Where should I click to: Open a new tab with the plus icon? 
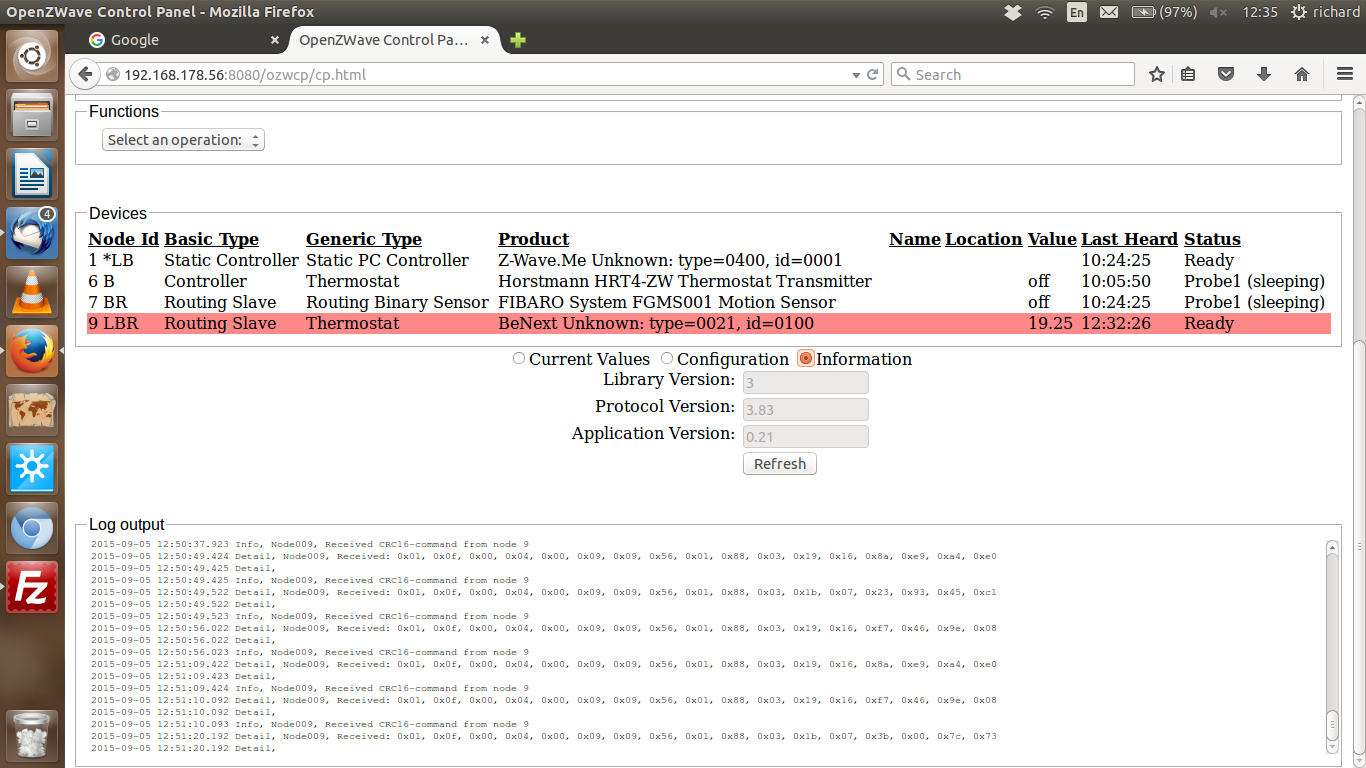[518, 40]
